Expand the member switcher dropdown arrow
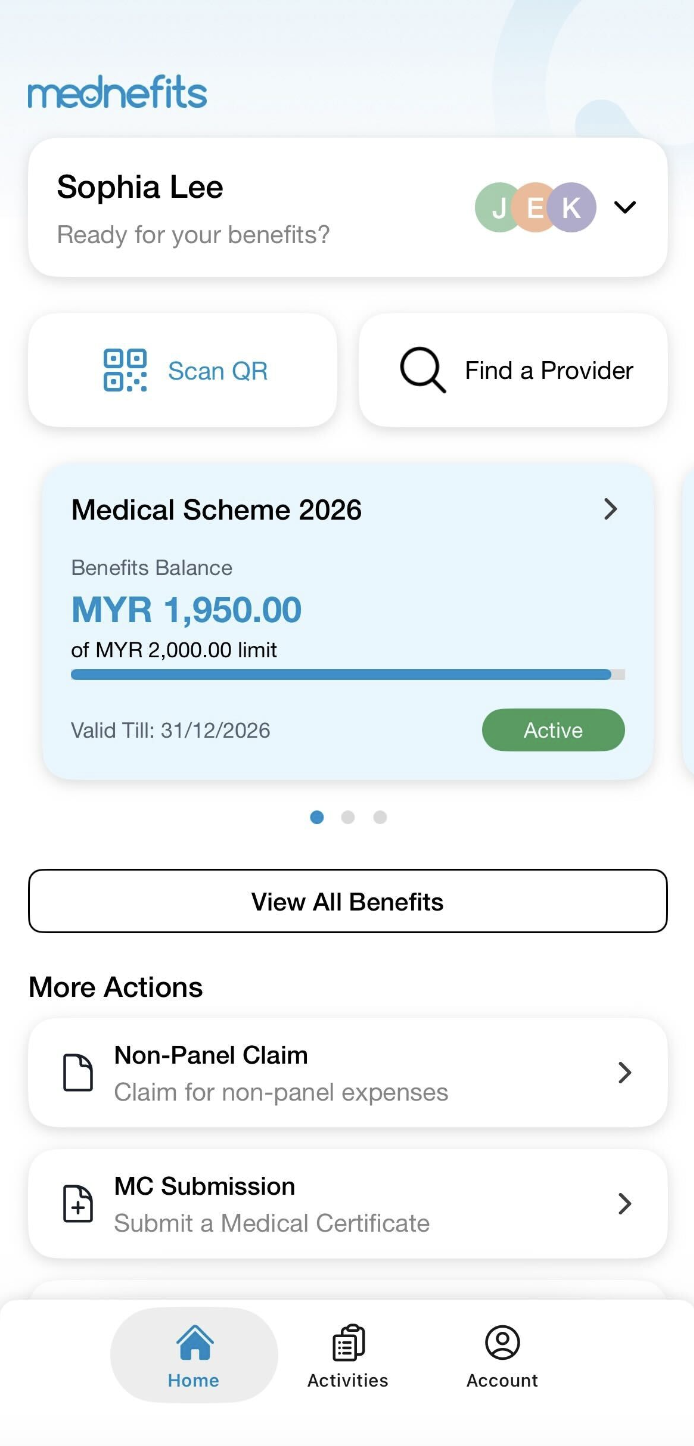The height and width of the screenshot is (1446, 694). pyautogui.click(x=625, y=207)
